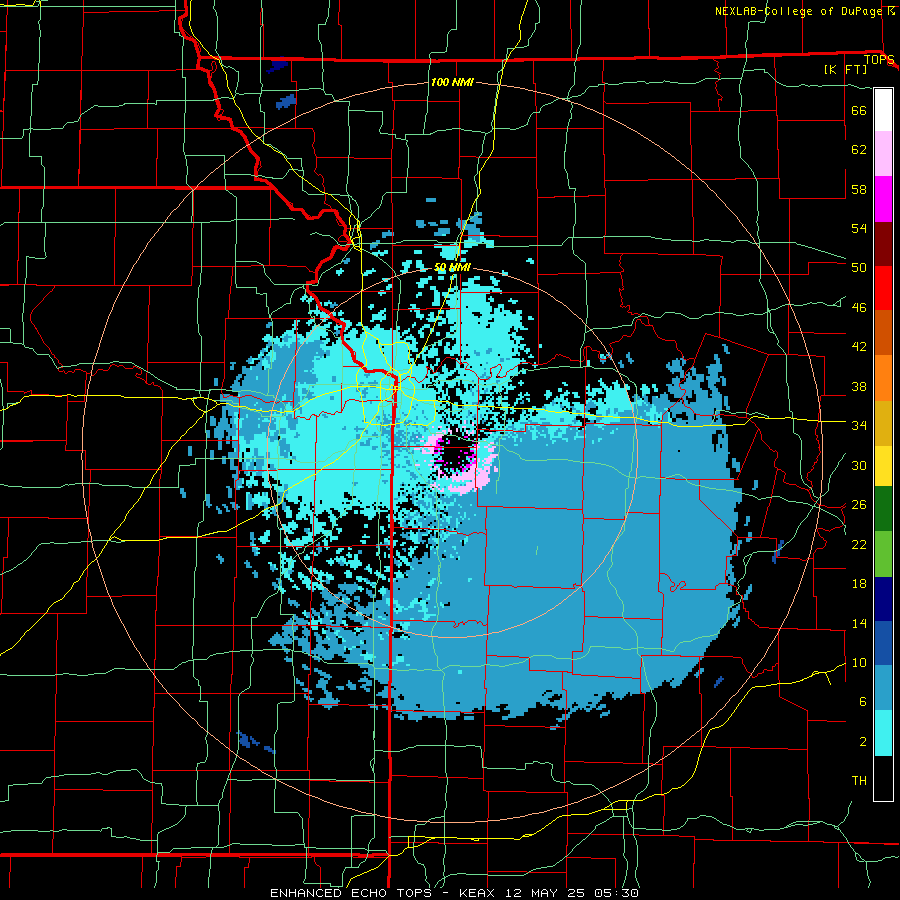
Task: Click the legend value 46
Action: click(x=859, y=307)
